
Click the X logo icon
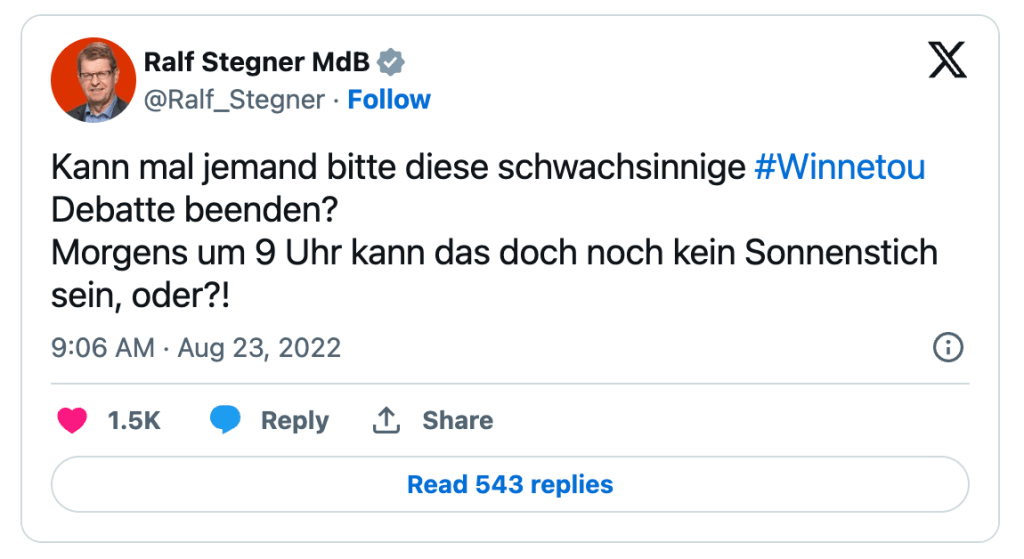coord(947,62)
